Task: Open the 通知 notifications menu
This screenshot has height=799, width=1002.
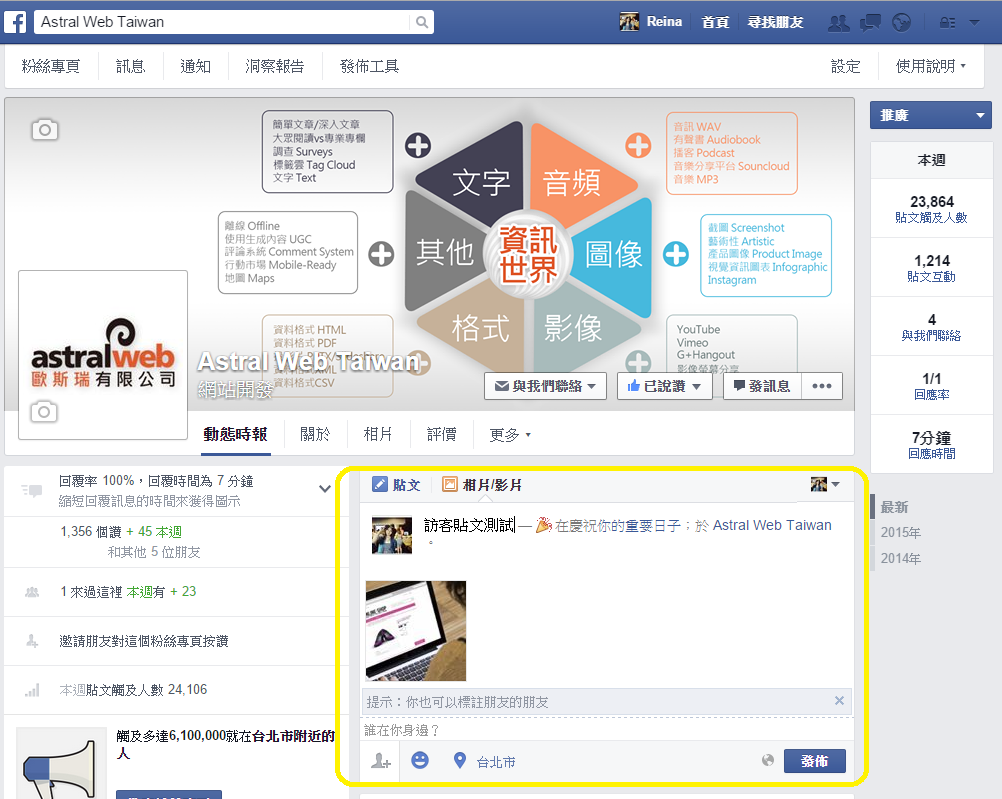Action: pos(196,66)
